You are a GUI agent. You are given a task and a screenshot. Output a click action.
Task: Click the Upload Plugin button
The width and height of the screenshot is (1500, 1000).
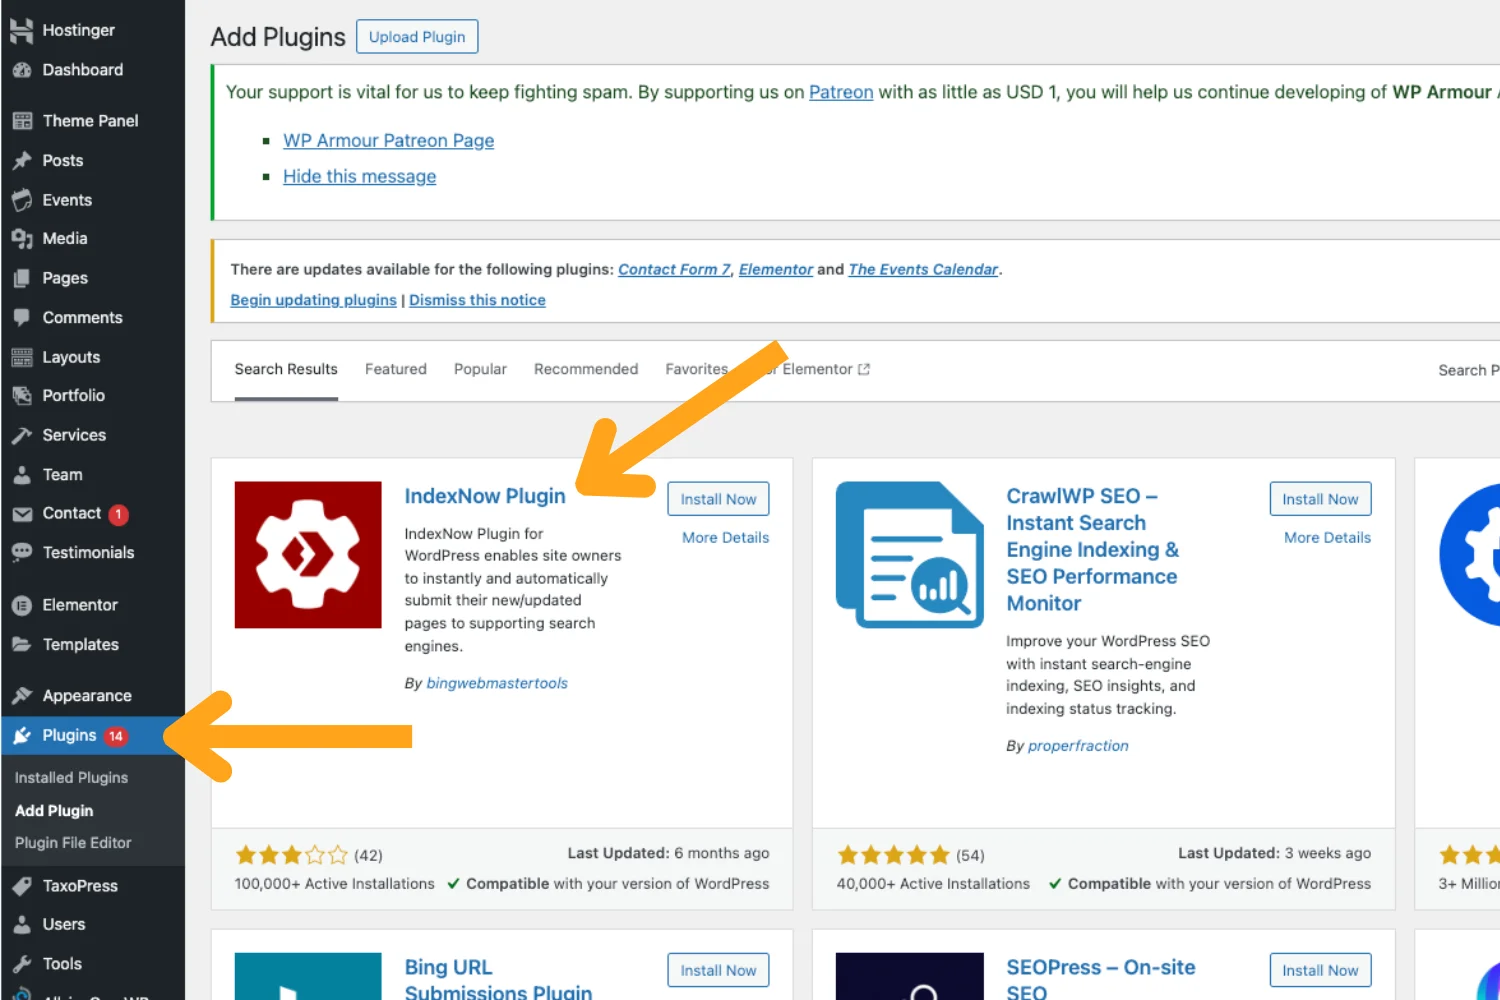coord(417,36)
